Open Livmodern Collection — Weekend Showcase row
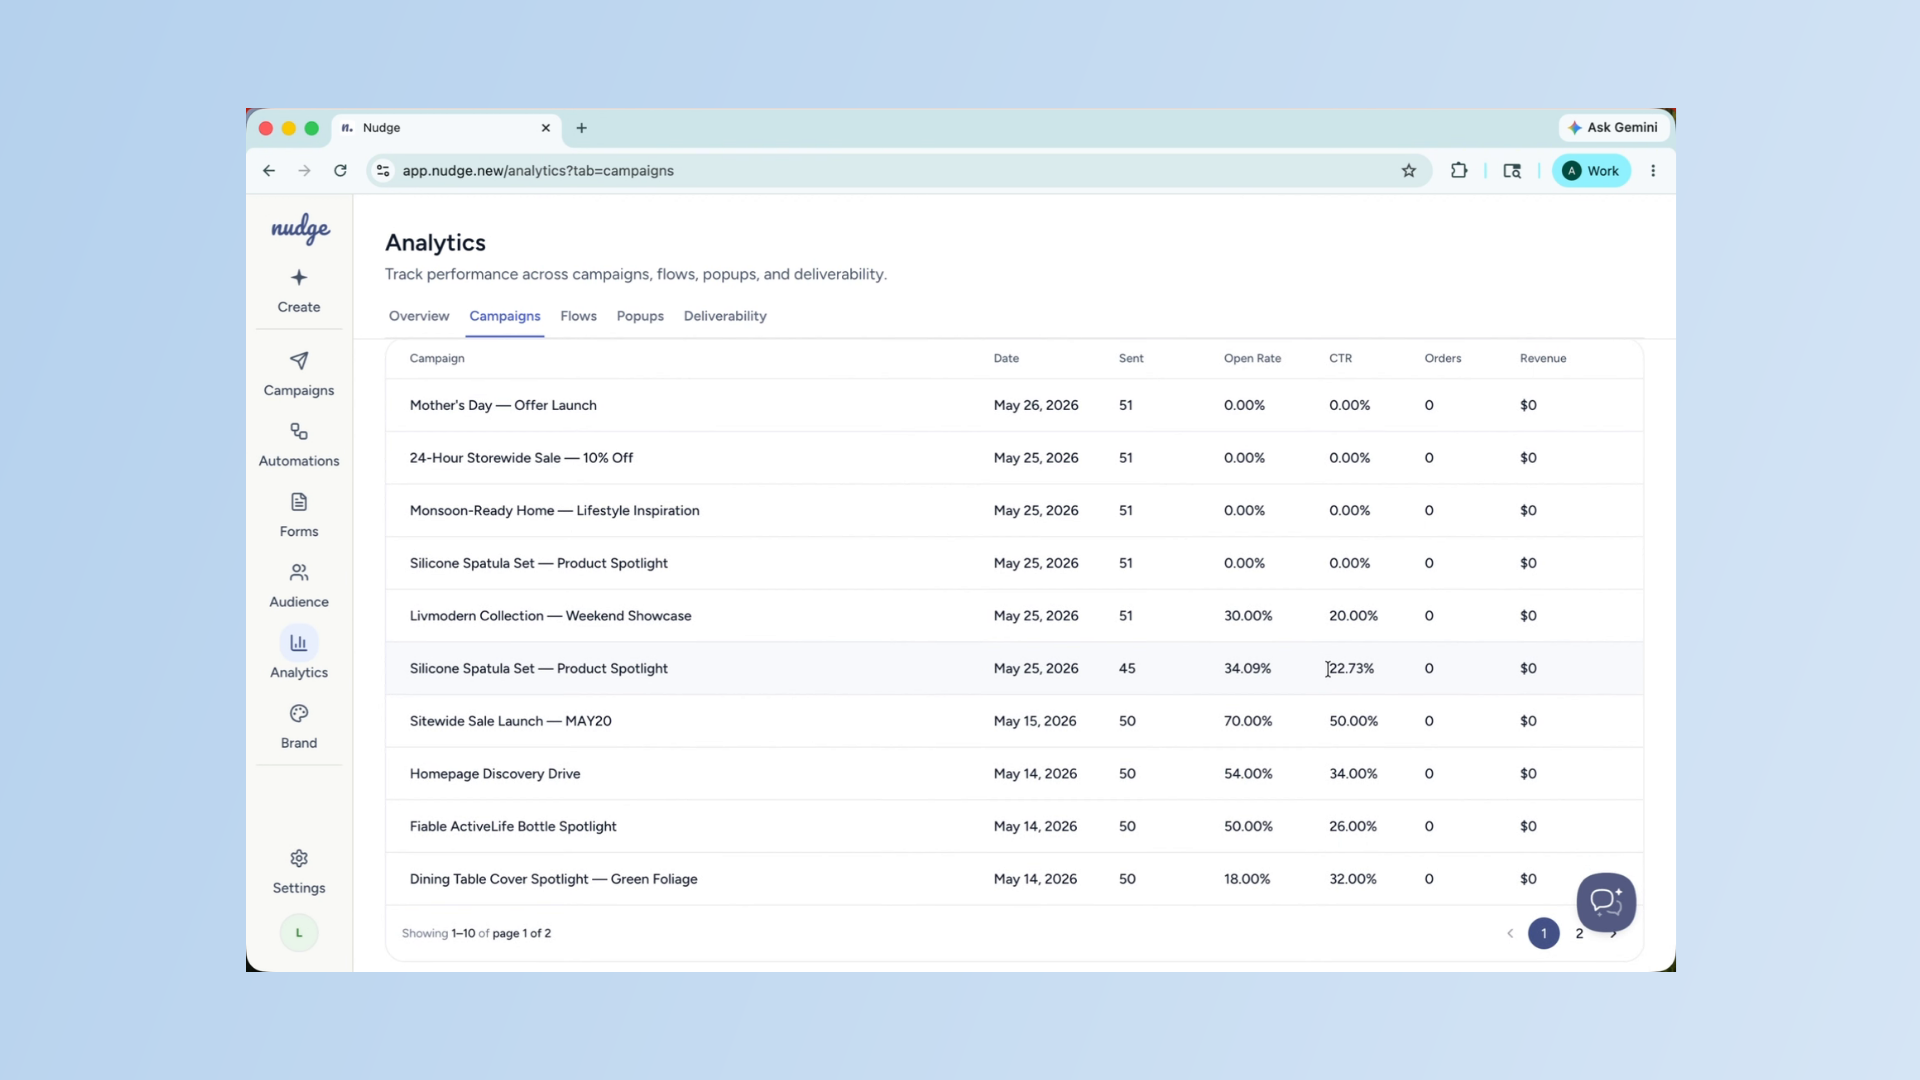The height and width of the screenshot is (1080, 1920). pos(1014,616)
